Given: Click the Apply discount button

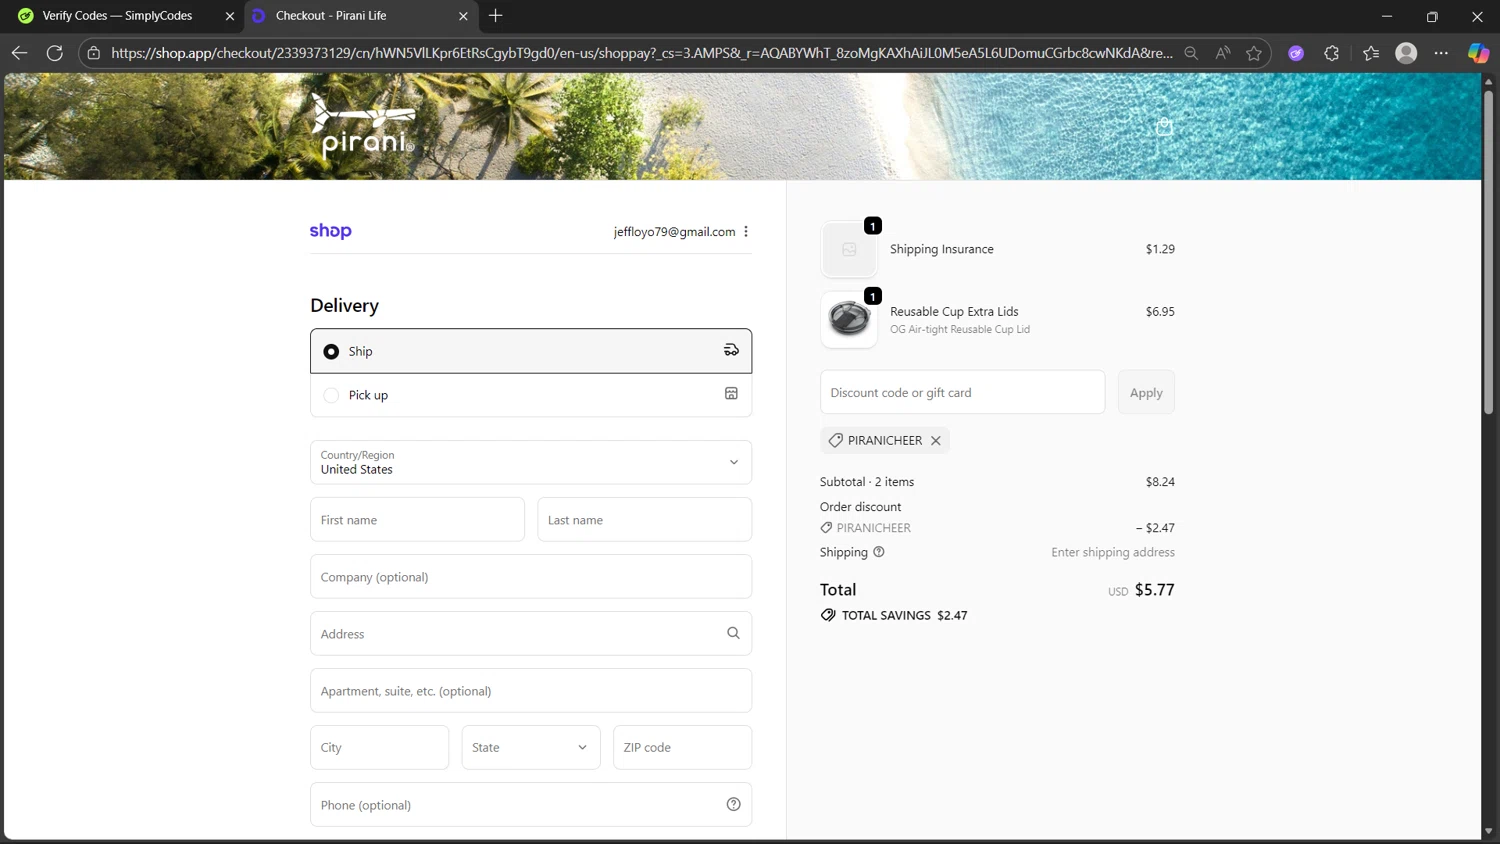Looking at the screenshot, I should pos(1146,392).
